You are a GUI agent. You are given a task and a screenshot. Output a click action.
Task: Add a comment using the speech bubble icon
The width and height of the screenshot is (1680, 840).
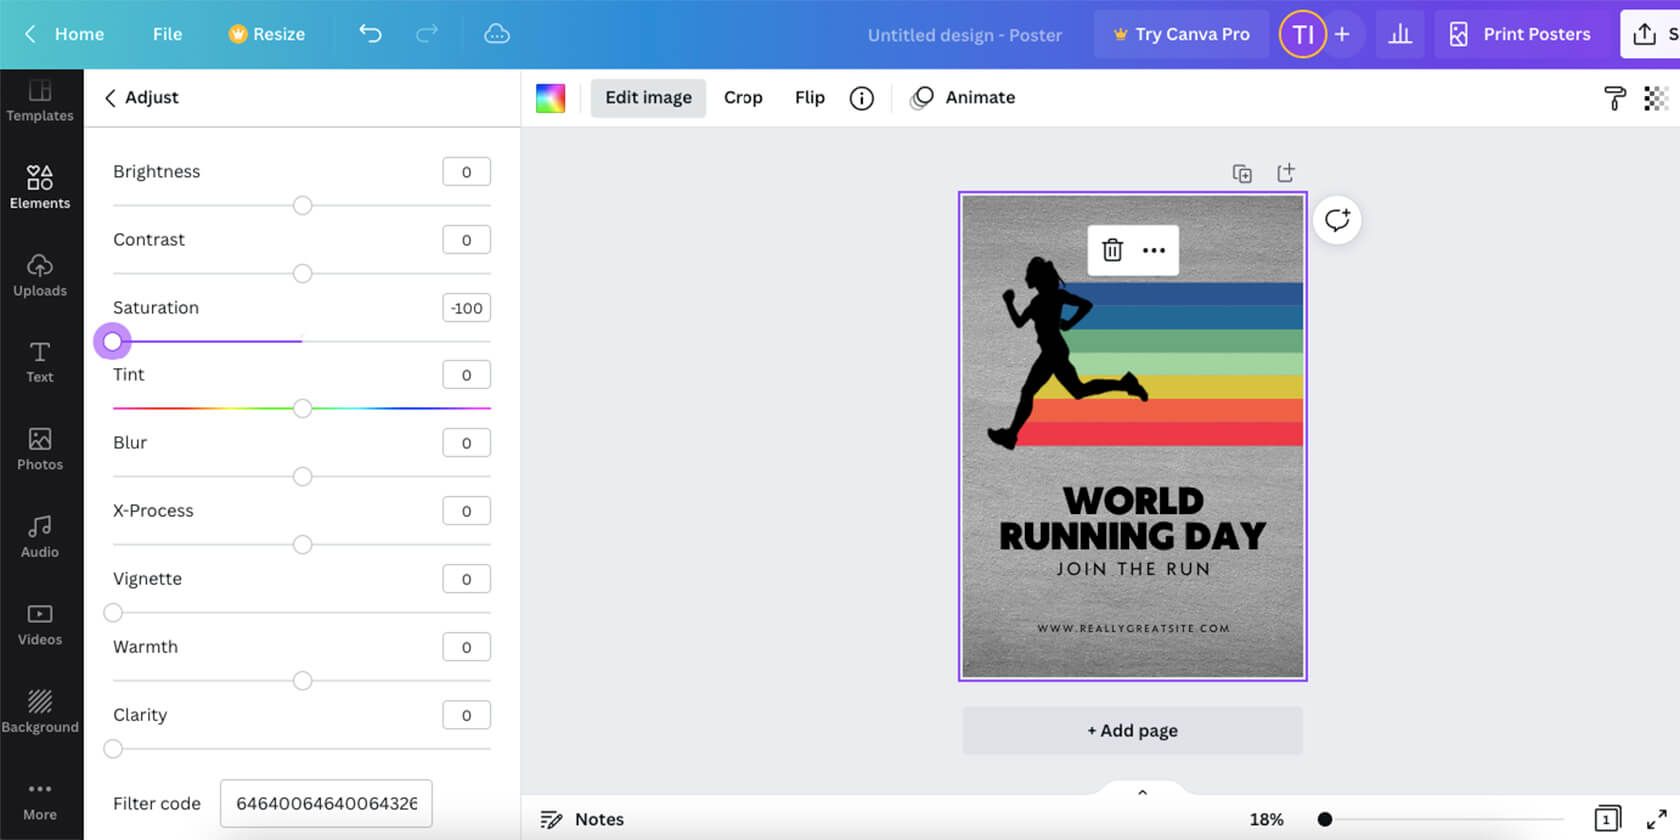[x=1337, y=220]
